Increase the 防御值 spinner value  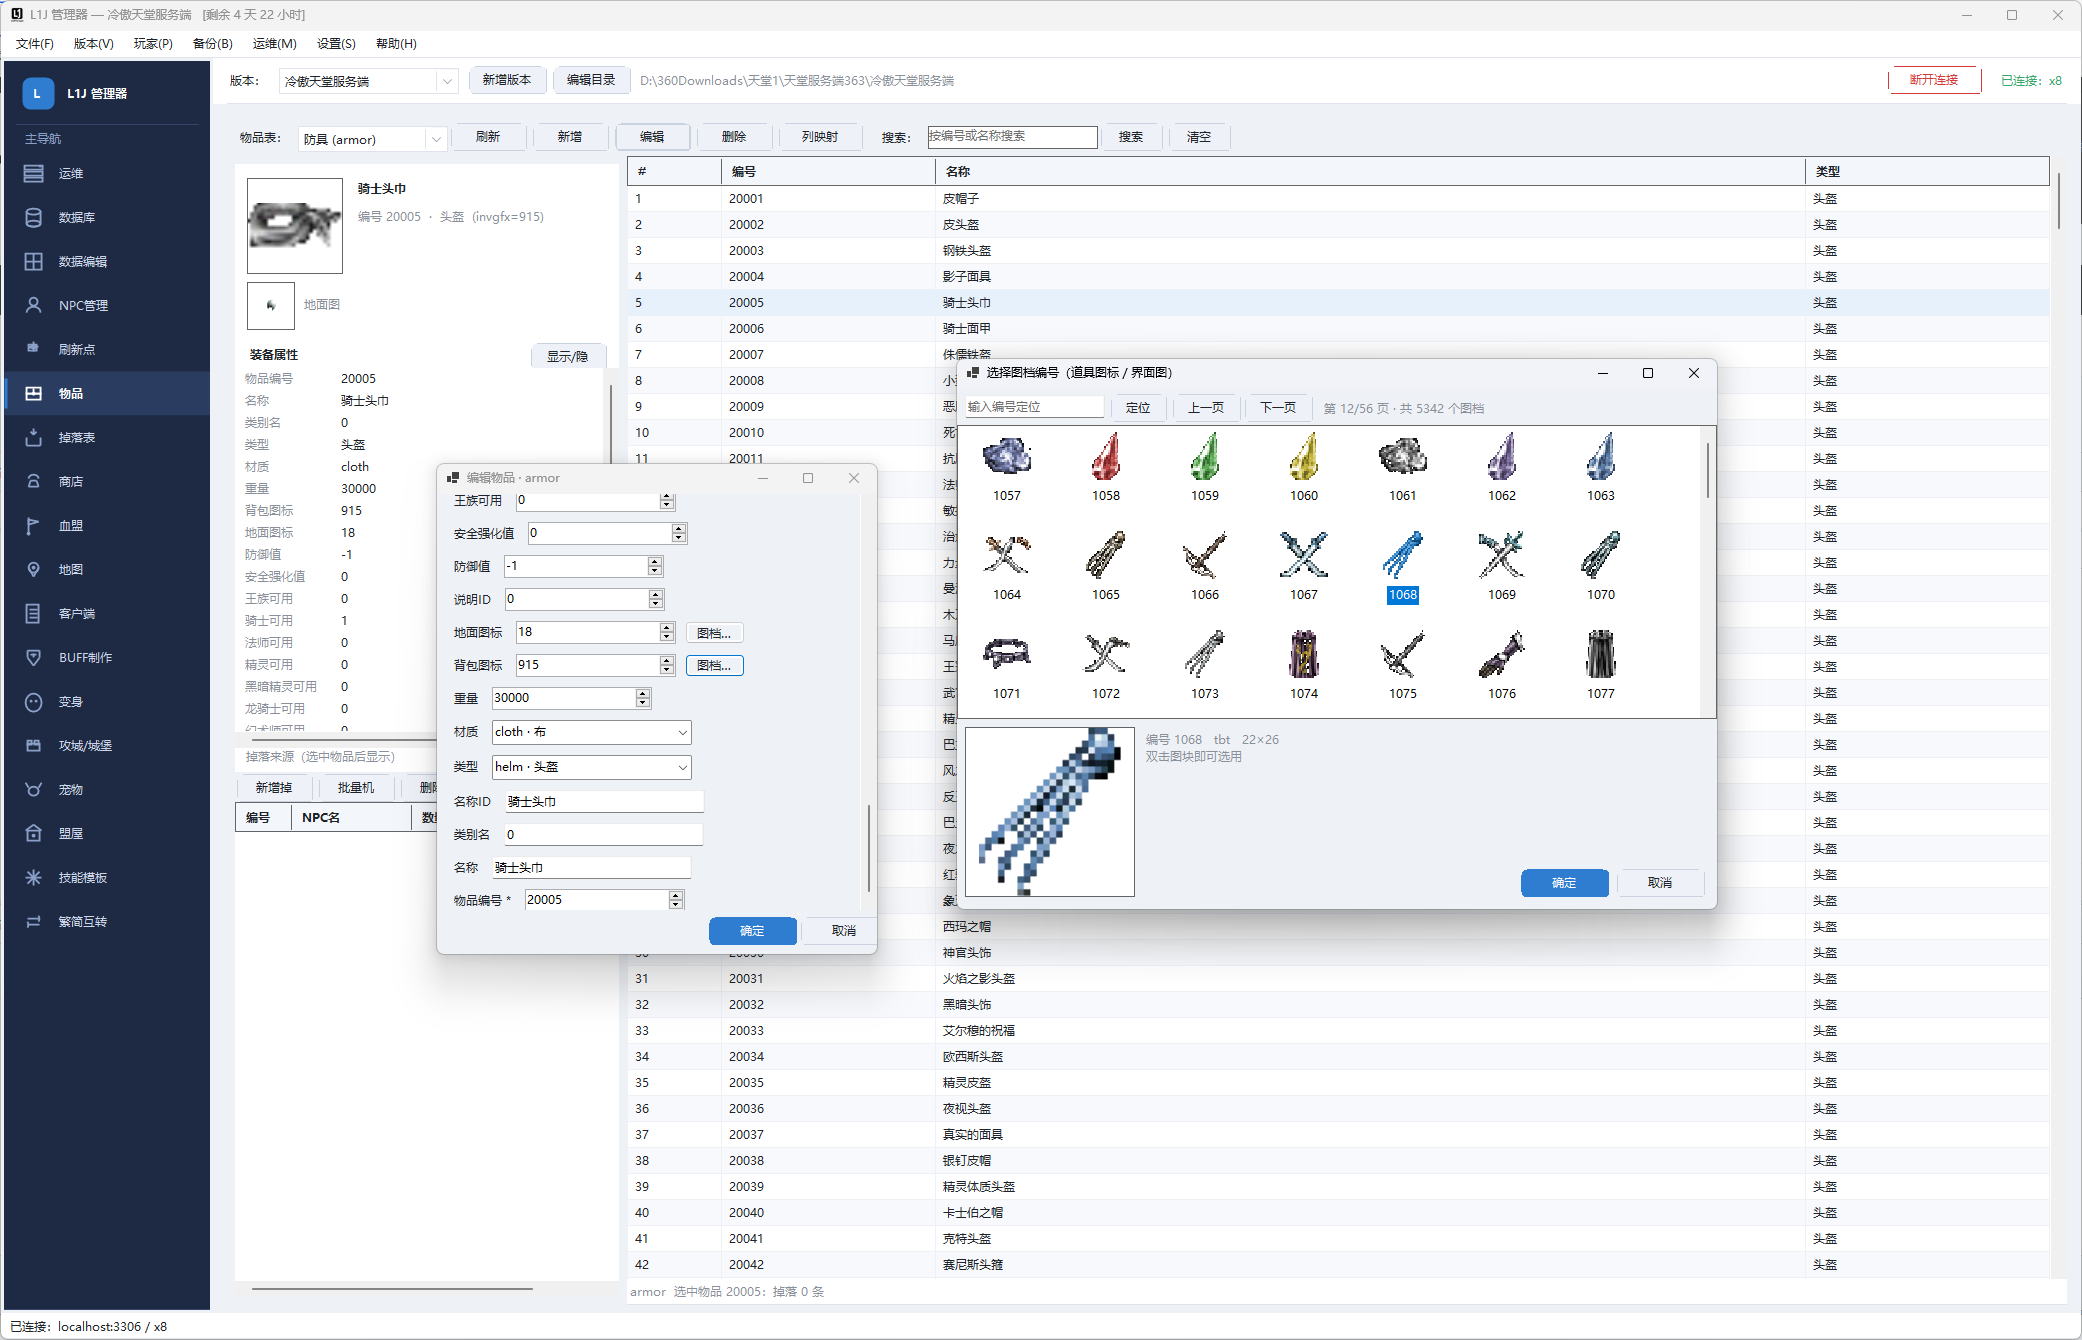pos(655,561)
